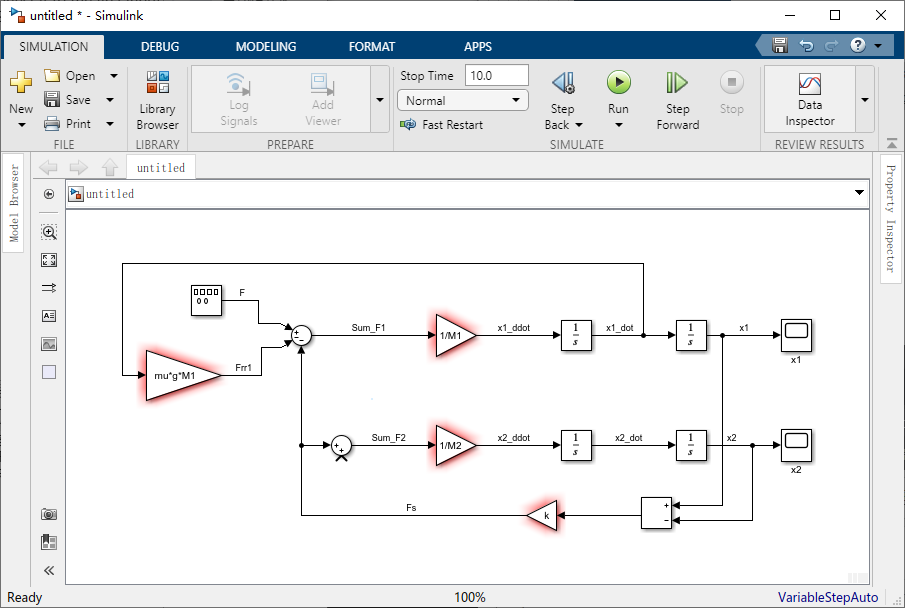Expand the Save dropdown arrow
The width and height of the screenshot is (905, 608).
point(110,100)
